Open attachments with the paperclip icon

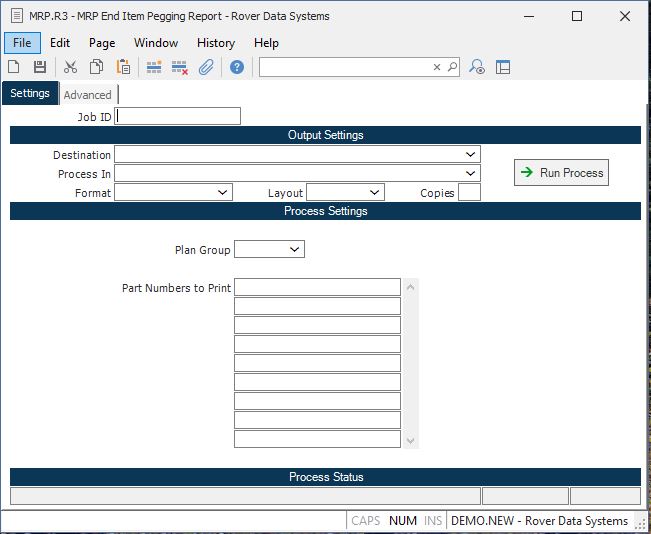[206, 67]
